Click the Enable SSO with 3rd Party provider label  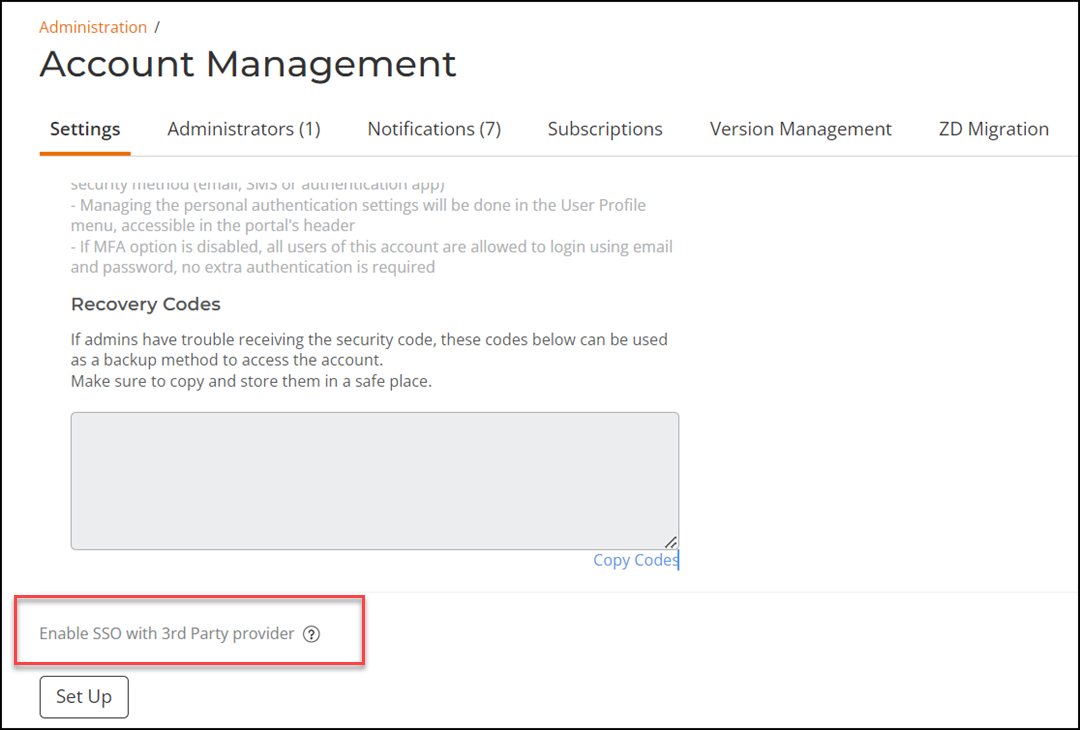[167, 634]
